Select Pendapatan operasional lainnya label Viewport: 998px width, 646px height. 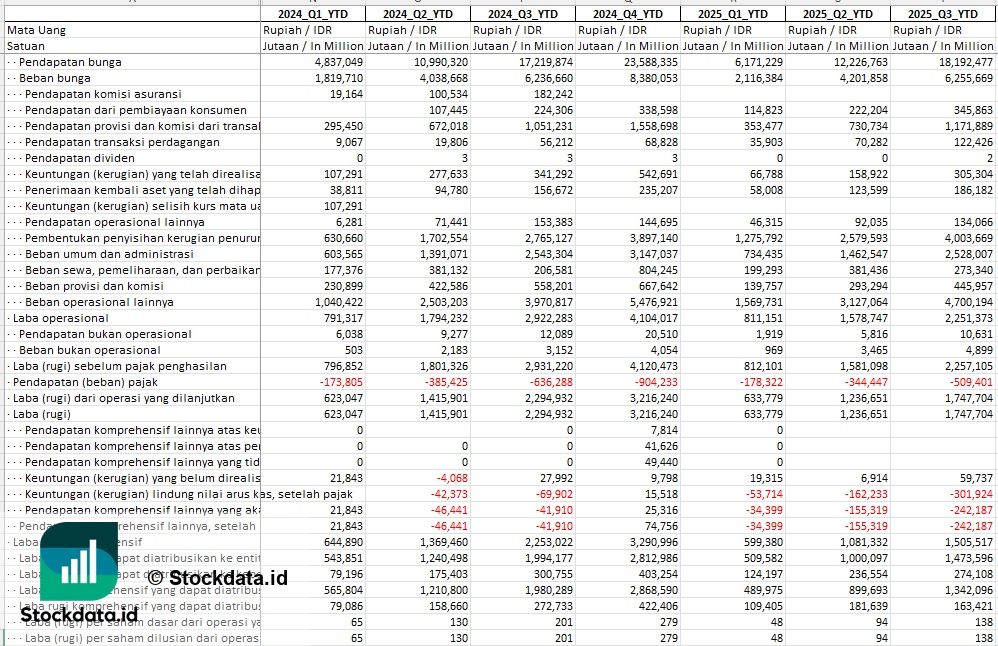pos(115,222)
